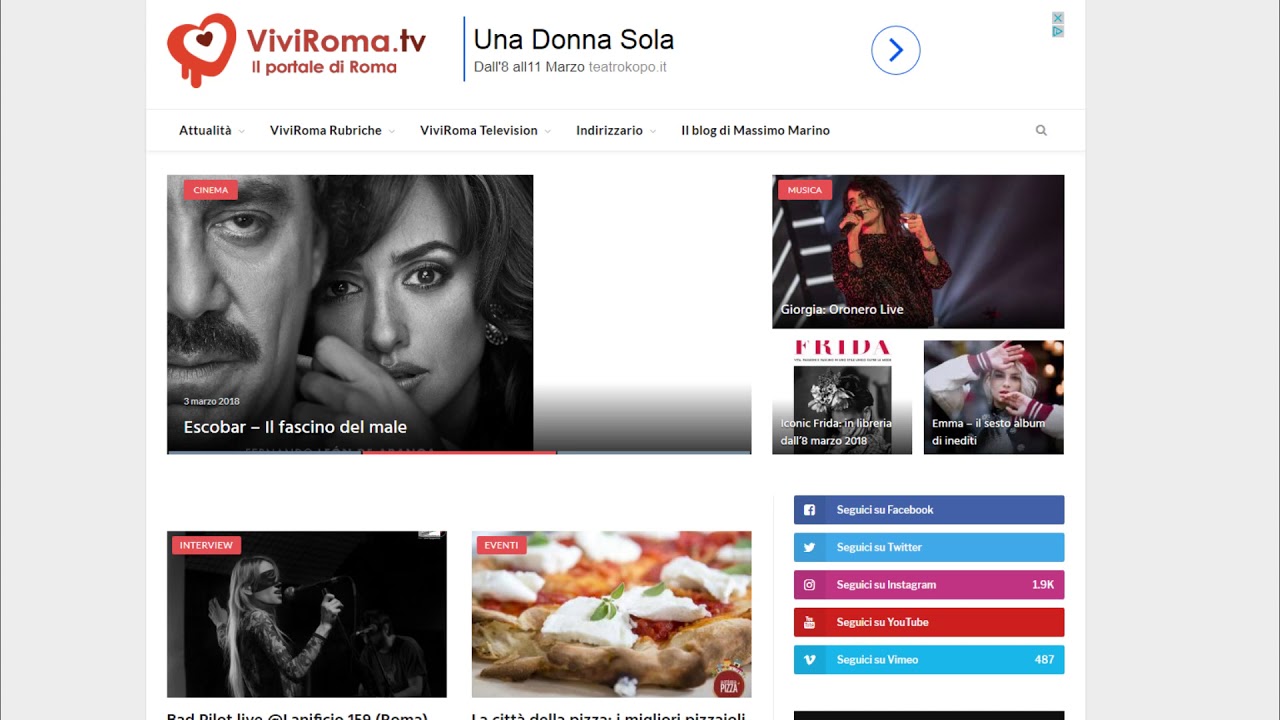Click the Seguici su Facebook button

point(929,510)
